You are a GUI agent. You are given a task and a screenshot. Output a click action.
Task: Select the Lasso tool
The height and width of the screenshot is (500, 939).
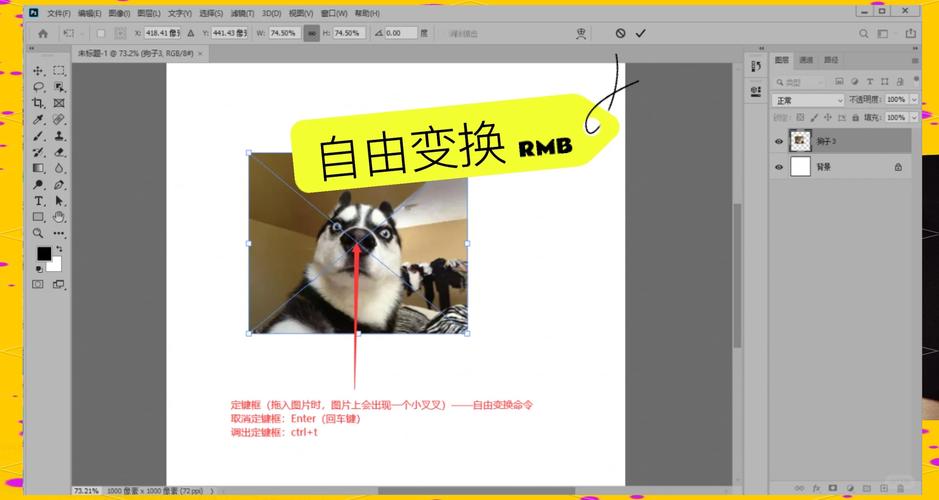[38, 87]
